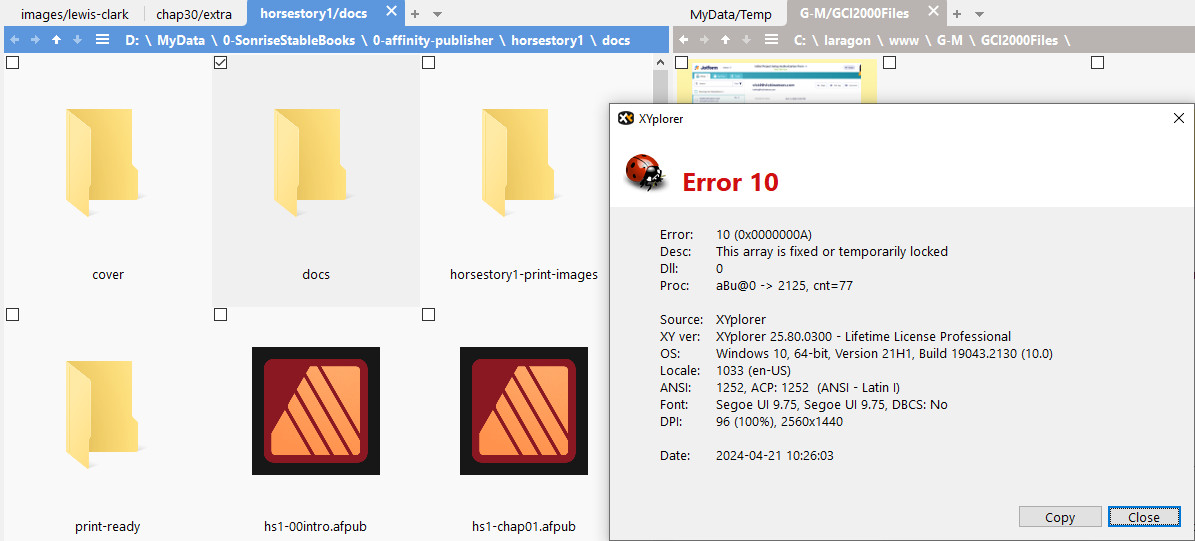Jump to horsestory1 in the breadcrumb
Viewport: 1195px width, 541px height.
[x=548, y=40]
